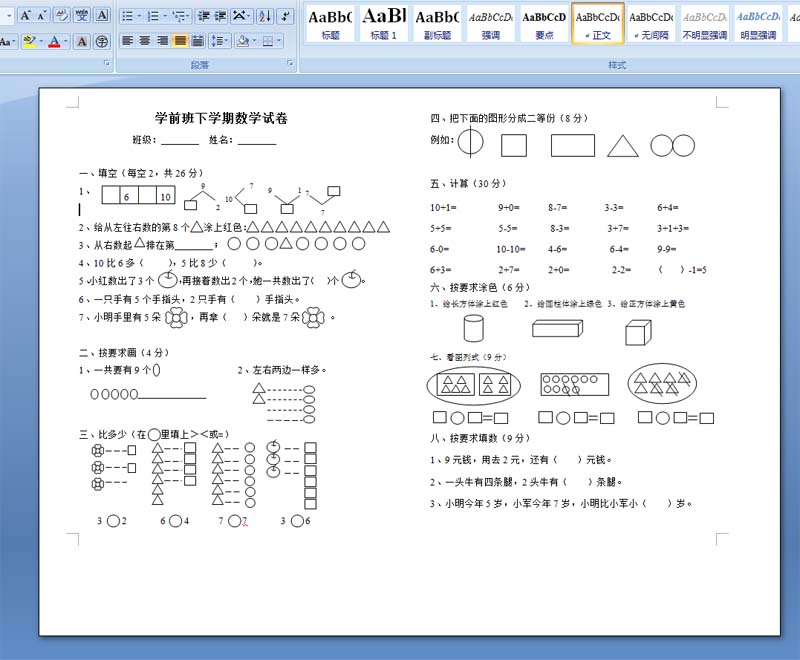The image size is (800, 660).
Task: Open the Phonetic Guide tool
Action: point(82,16)
